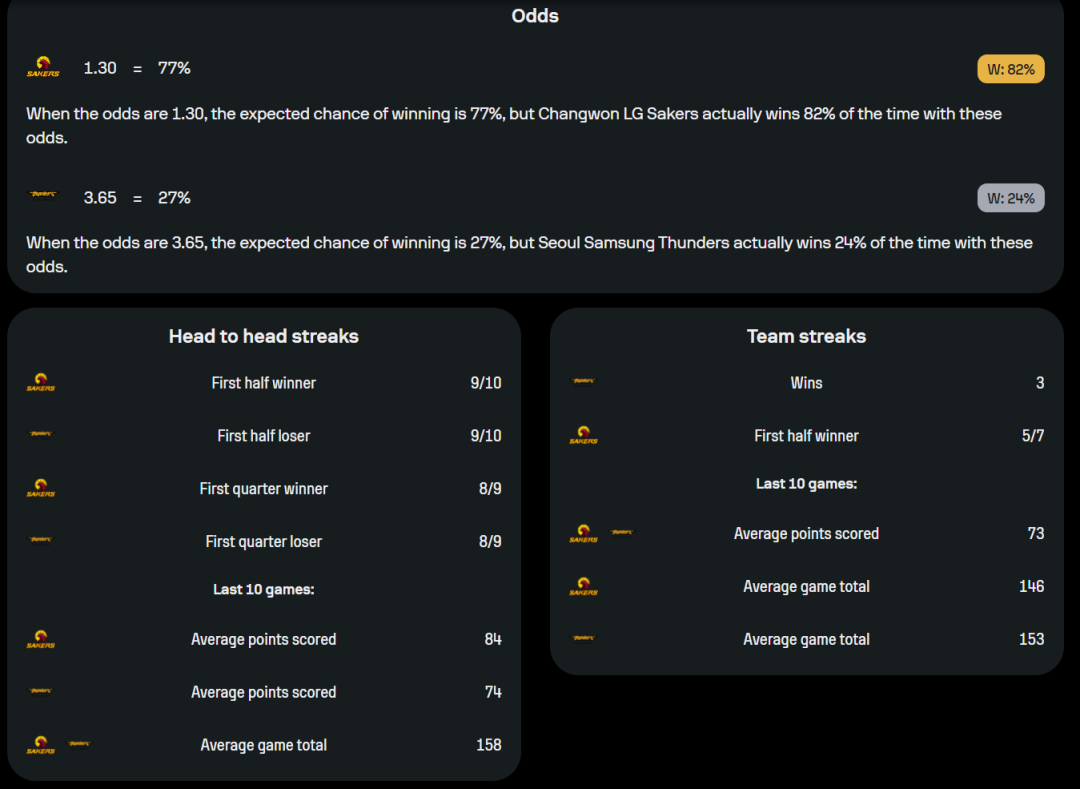This screenshot has width=1080, height=789.
Task: Click the Thunders logo on Average game total 153
Action: click(x=583, y=638)
